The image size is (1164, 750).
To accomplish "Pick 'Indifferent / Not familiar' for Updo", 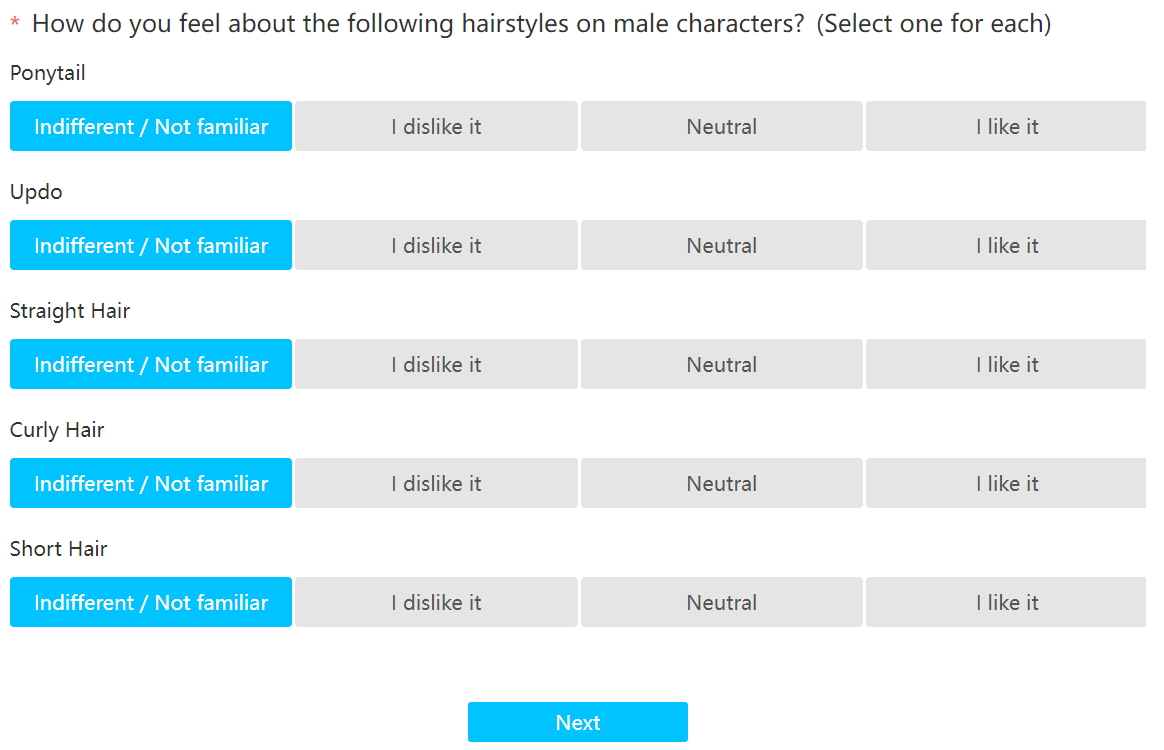I will (x=151, y=245).
